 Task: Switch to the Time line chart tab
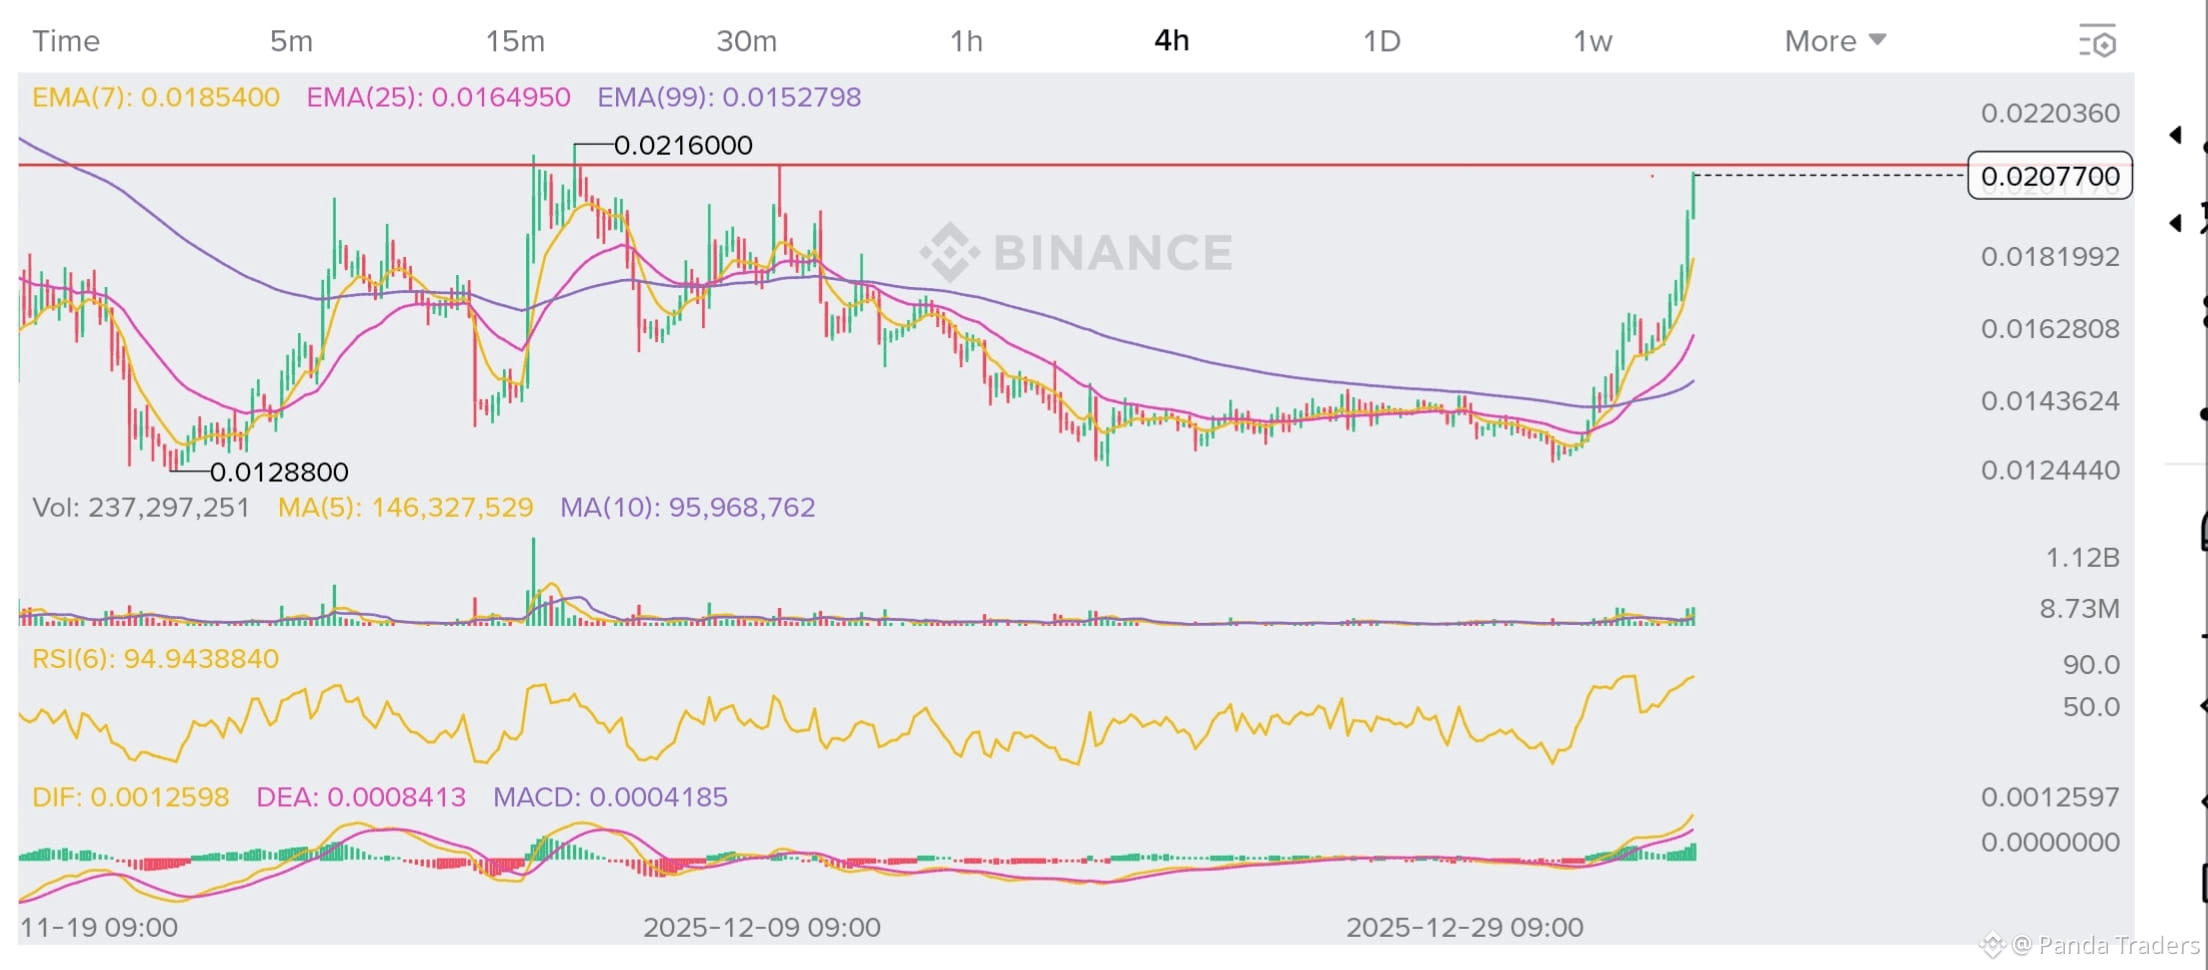[66, 41]
